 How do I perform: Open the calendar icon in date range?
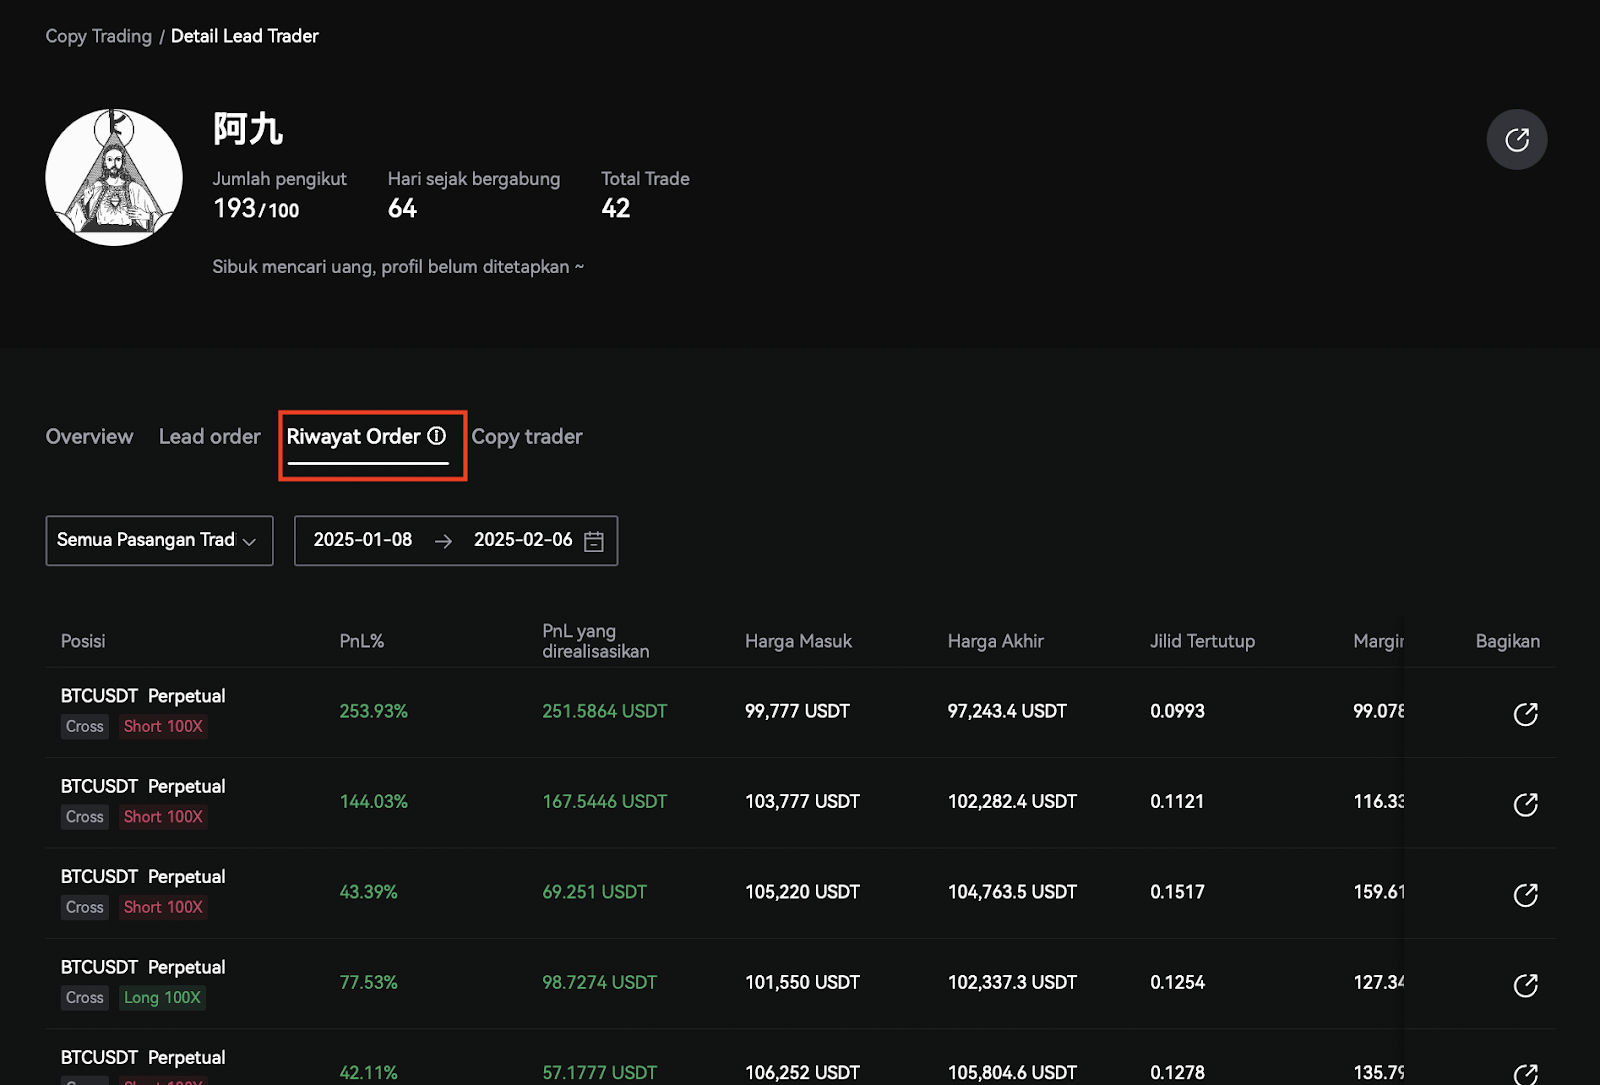[594, 541]
